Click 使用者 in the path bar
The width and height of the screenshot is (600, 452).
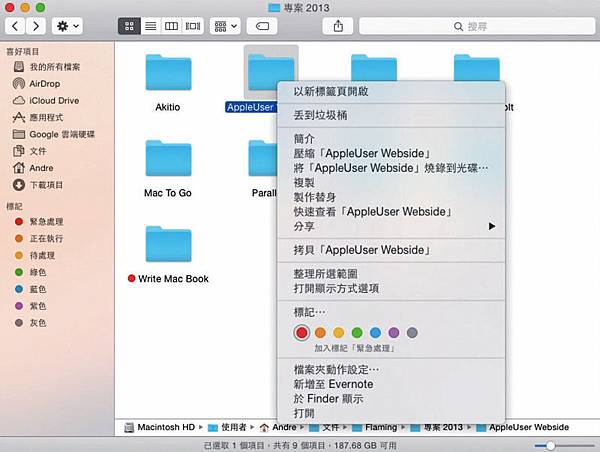(227, 427)
